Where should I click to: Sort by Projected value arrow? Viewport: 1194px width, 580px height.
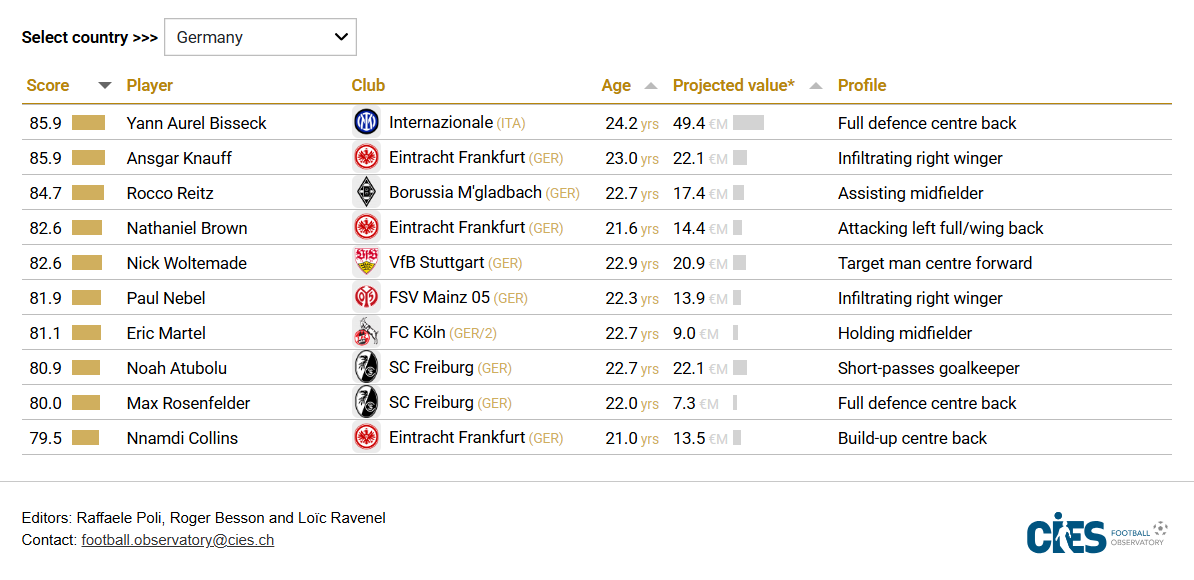[x=816, y=85]
